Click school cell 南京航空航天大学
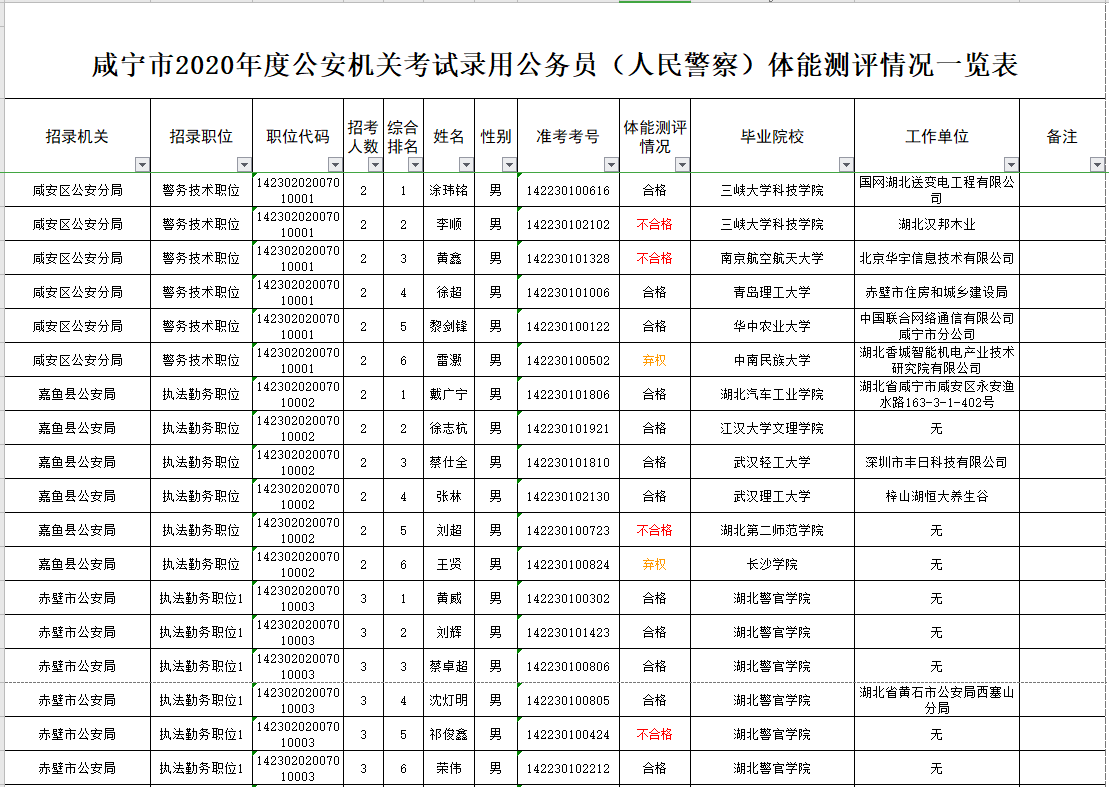Viewport: 1109px width, 787px height. (x=772, y=258)
